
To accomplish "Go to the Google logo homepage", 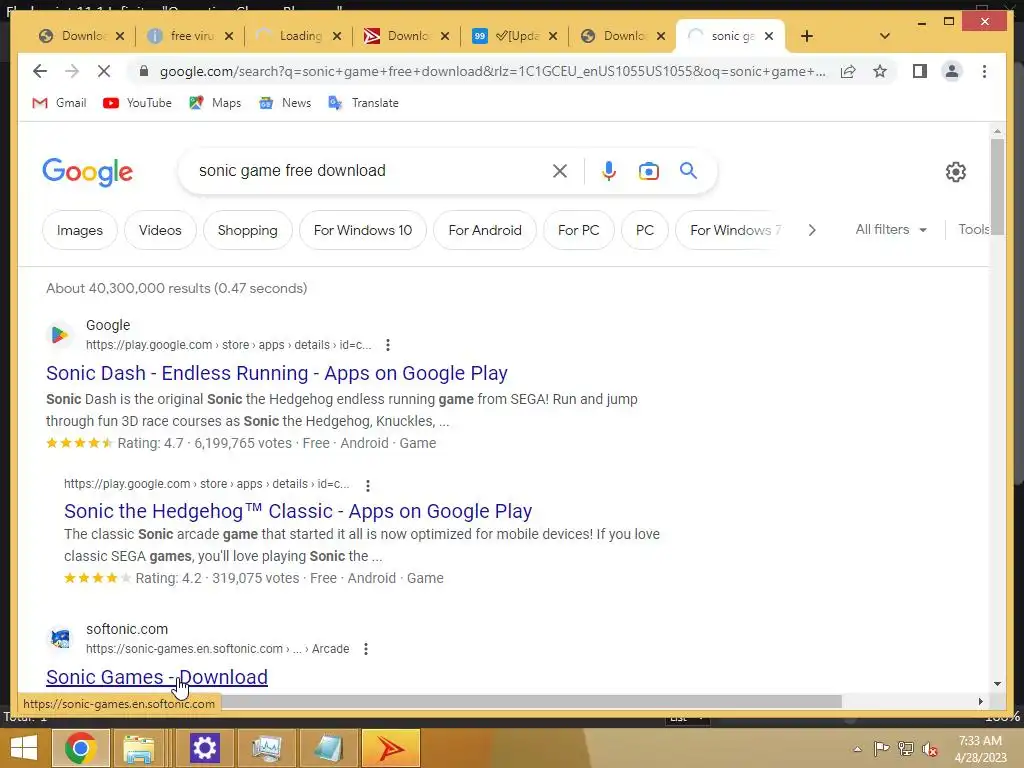I will (88, 172).
